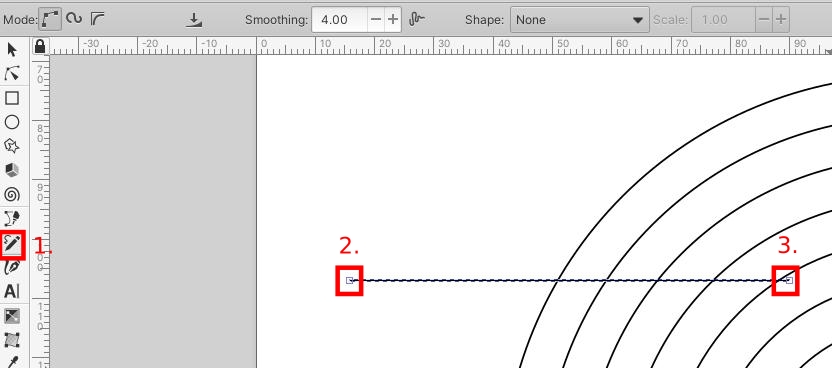The width and height of the screenshot is (832, 368).
Task: Select the Text tool
Action: (x=12, y=291)
